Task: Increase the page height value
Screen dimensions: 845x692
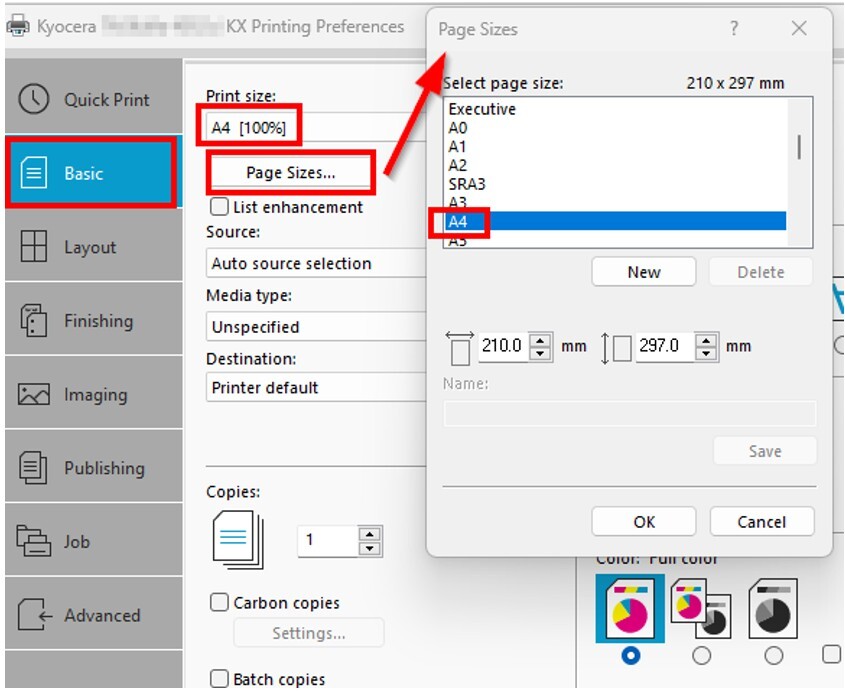Action: [706, 340]
